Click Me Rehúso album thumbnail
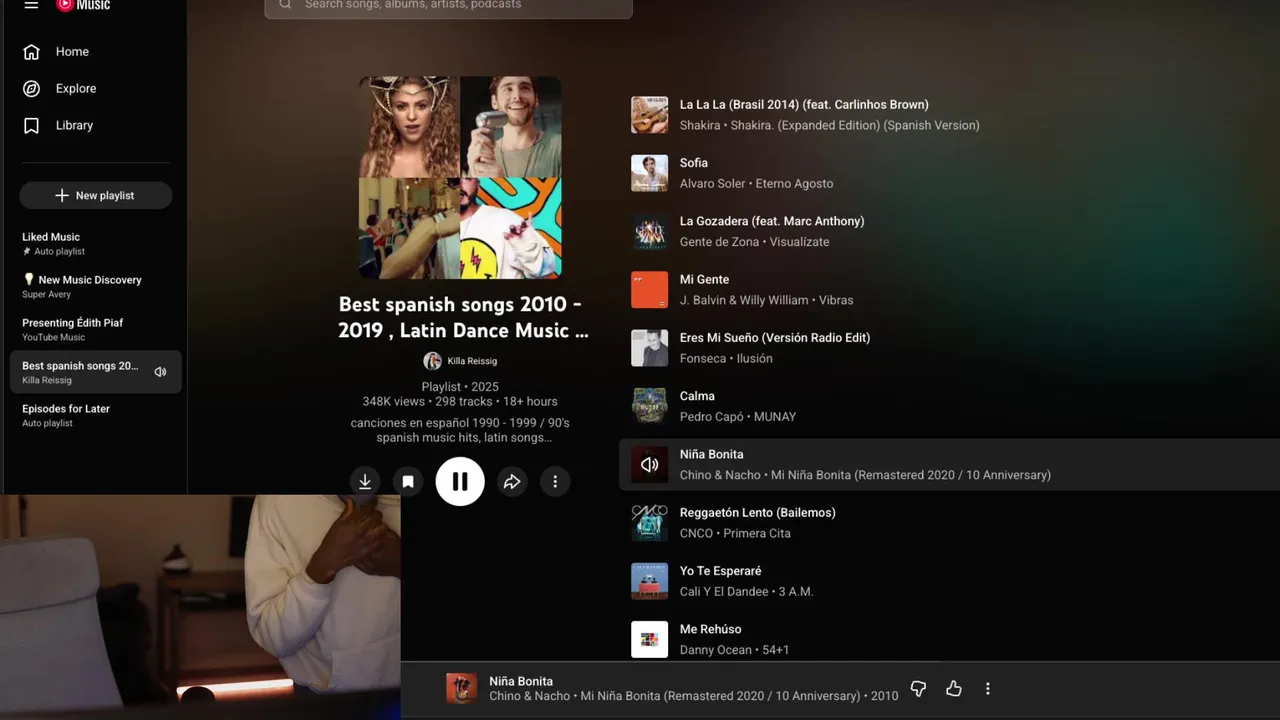 pos(649,640)
